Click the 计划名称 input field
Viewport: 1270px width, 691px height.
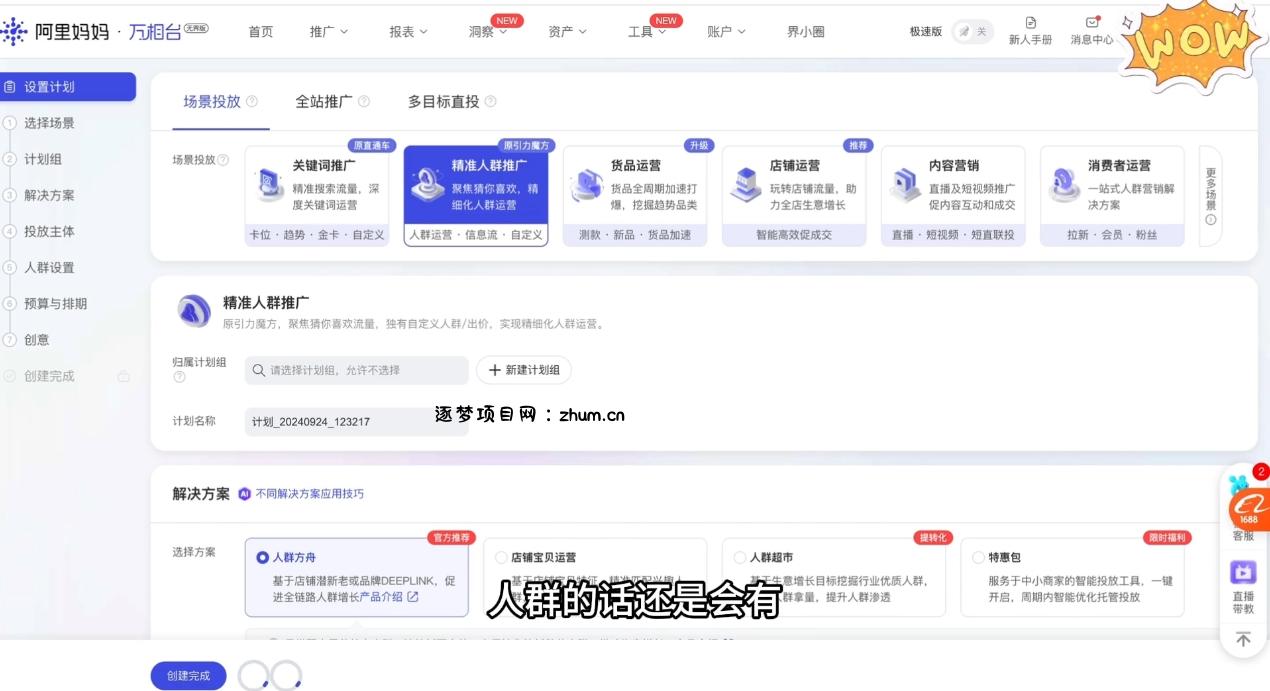tap(355, 422)
